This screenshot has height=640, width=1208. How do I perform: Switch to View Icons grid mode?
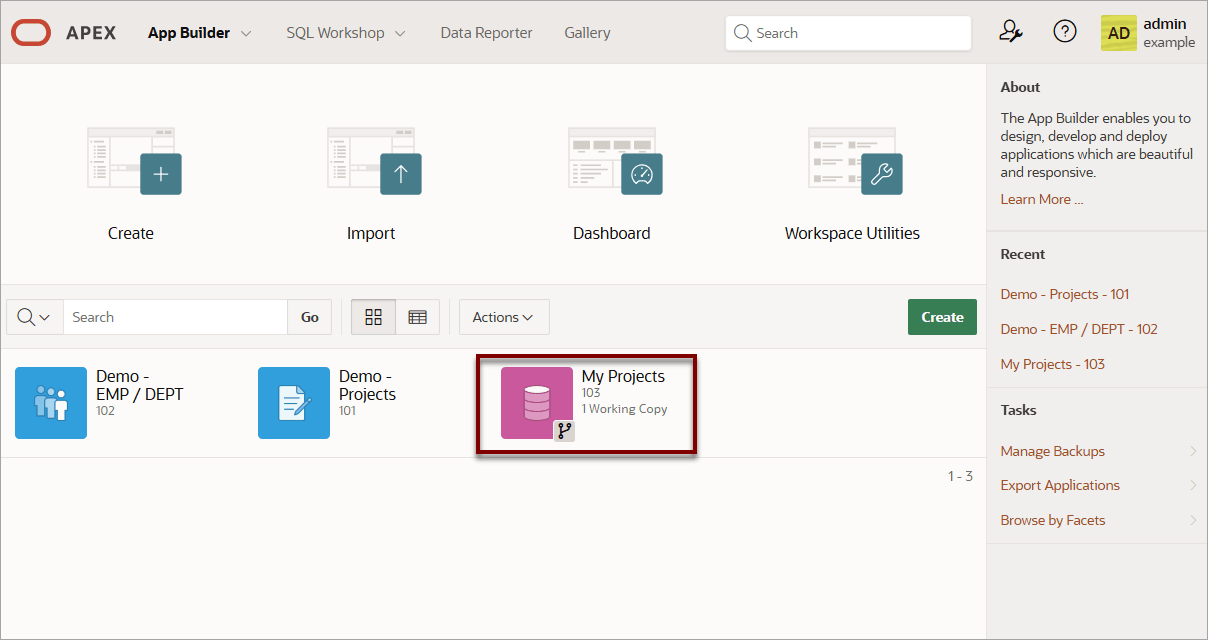point(374,317)
